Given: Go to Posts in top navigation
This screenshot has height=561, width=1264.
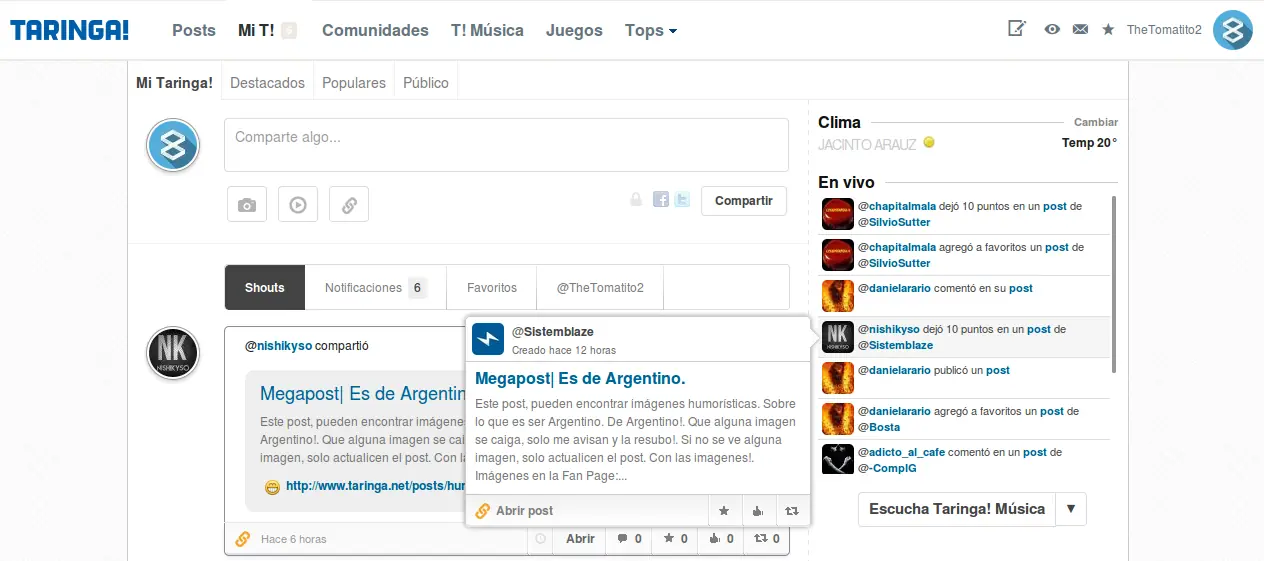Looking at the screenshot, I should 194,31.
